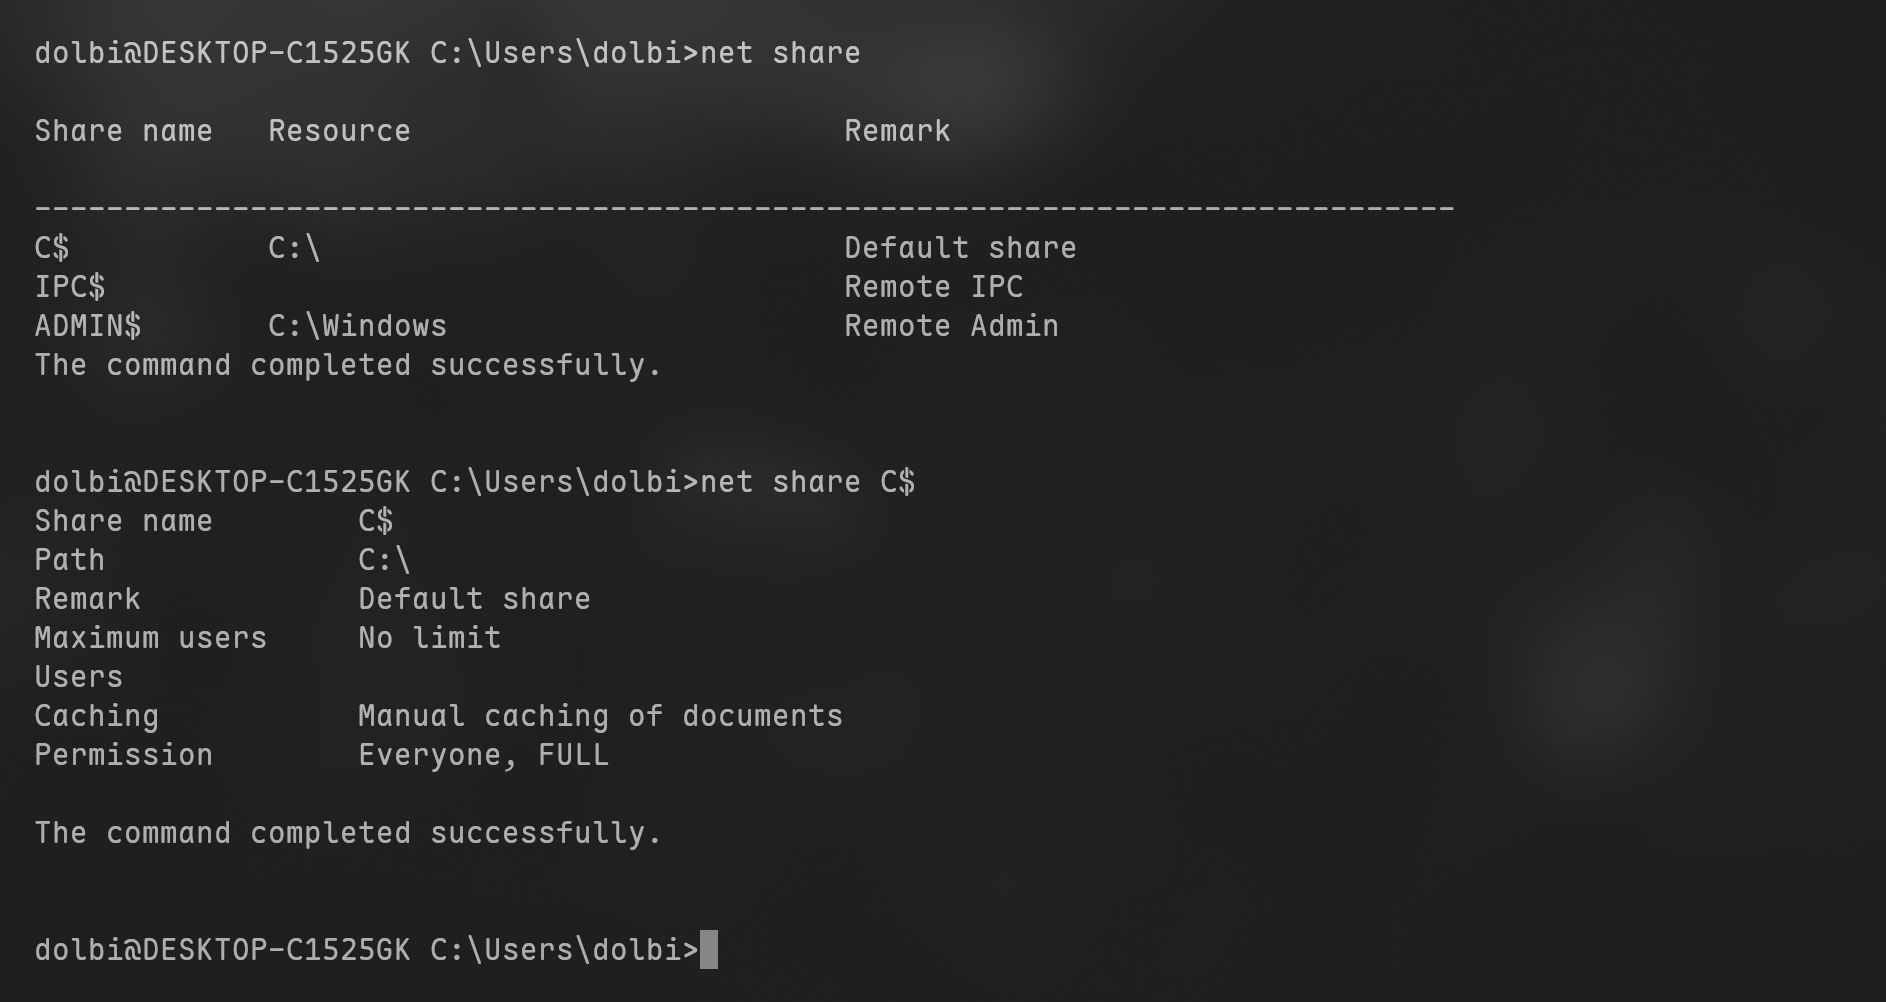Click the dashed separator line under the headers

tap(744, 208)
